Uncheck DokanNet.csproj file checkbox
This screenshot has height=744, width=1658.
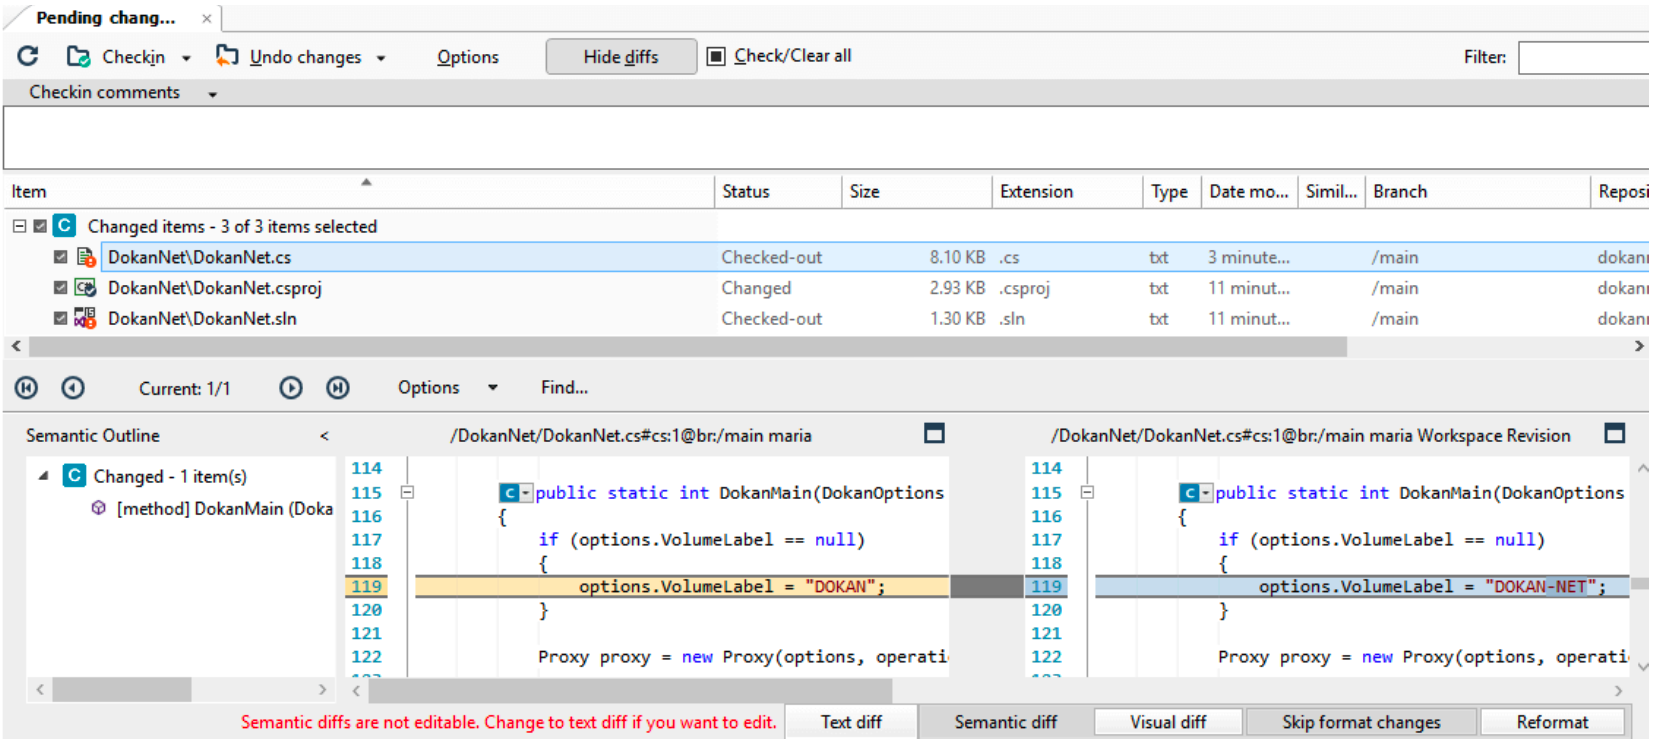pos(61,288)
